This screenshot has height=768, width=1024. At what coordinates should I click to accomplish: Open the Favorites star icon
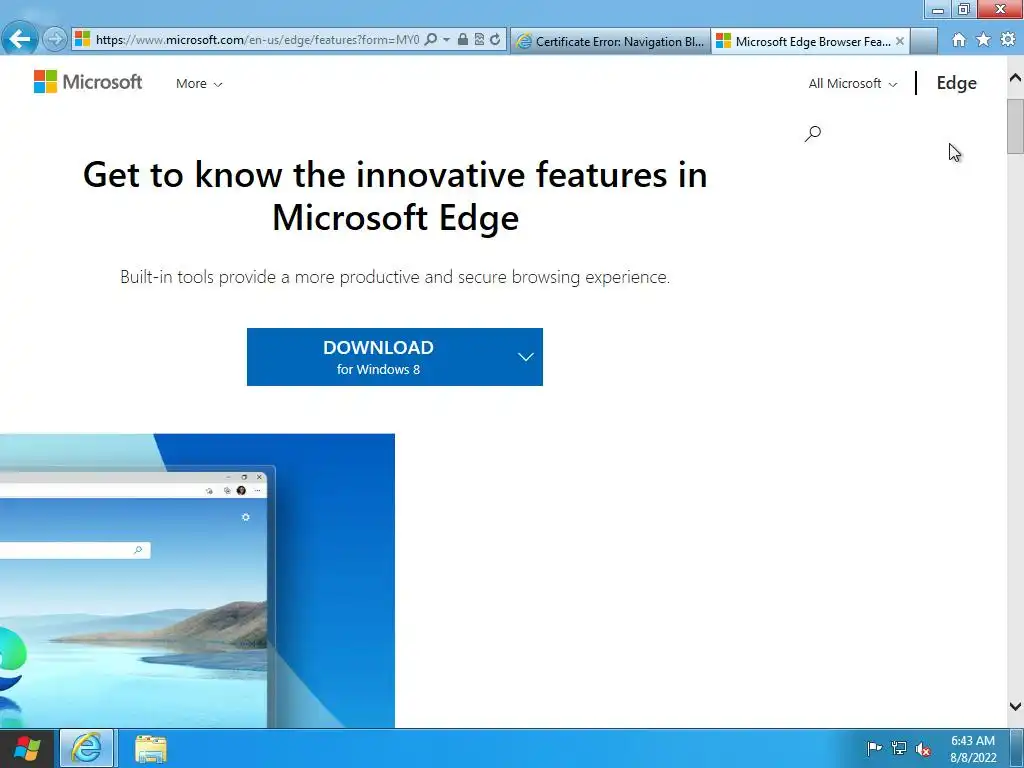pos(984,40)
